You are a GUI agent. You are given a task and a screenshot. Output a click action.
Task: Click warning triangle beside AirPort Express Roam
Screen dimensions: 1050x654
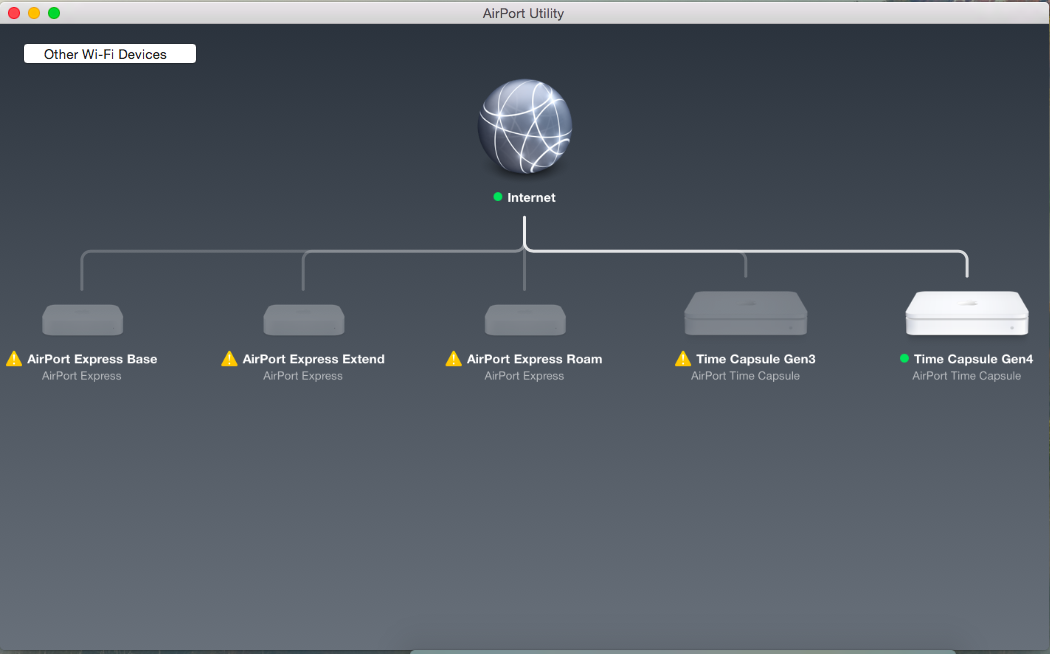point(453,359)
